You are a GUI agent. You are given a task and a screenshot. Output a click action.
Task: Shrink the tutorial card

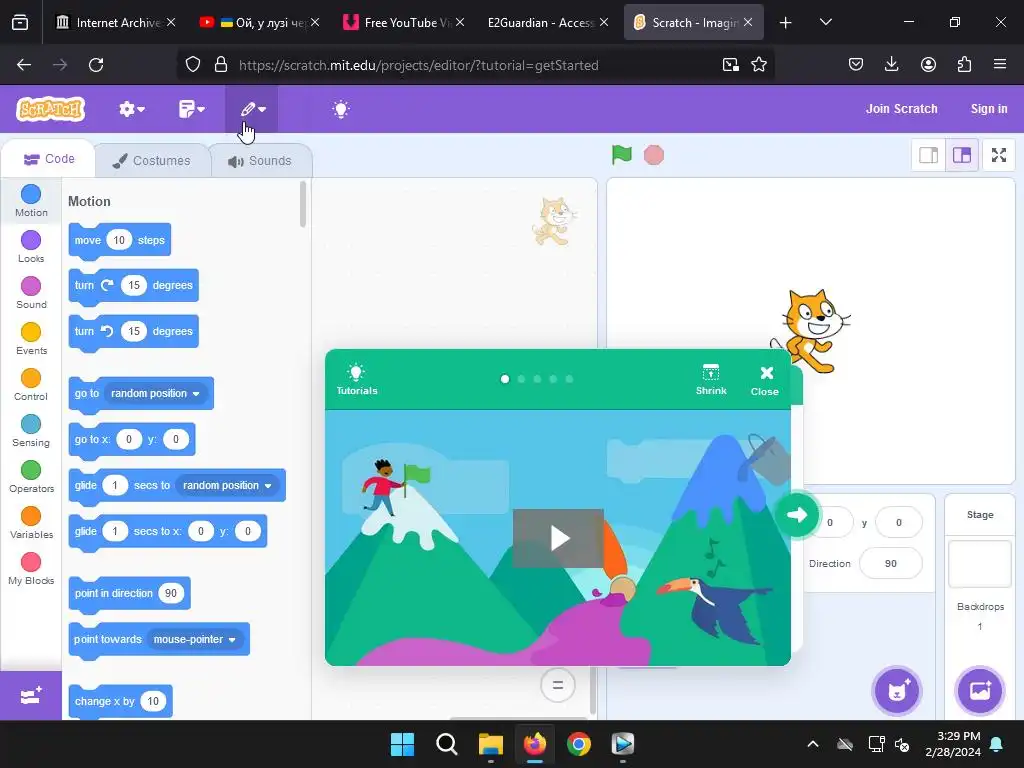click(x=711, y=379)
